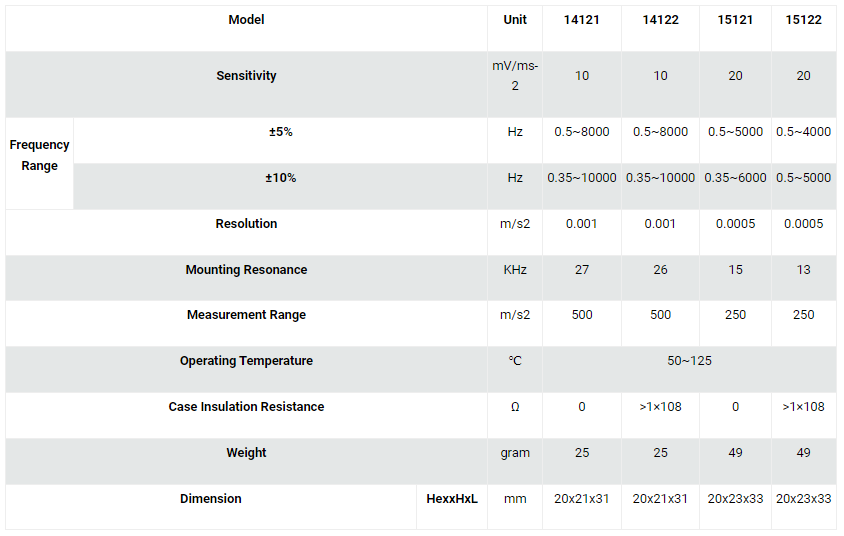
Task: Click the Operating Temperature label
Action: coord(246,361)
